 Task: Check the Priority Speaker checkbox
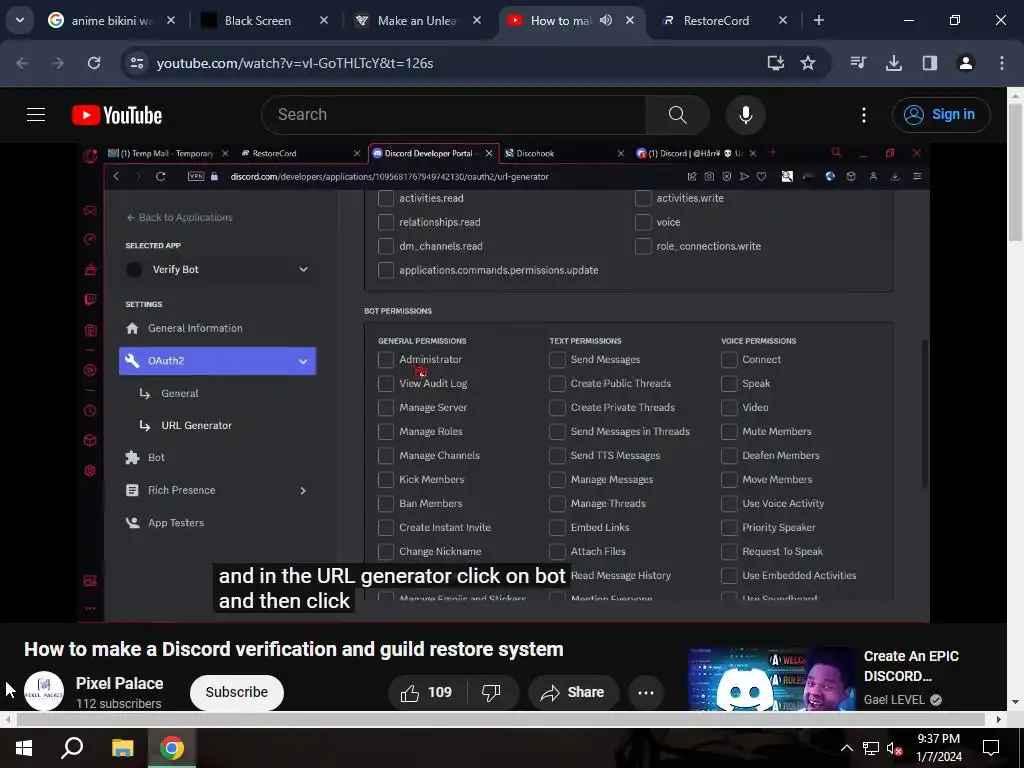tap(729, 528)
